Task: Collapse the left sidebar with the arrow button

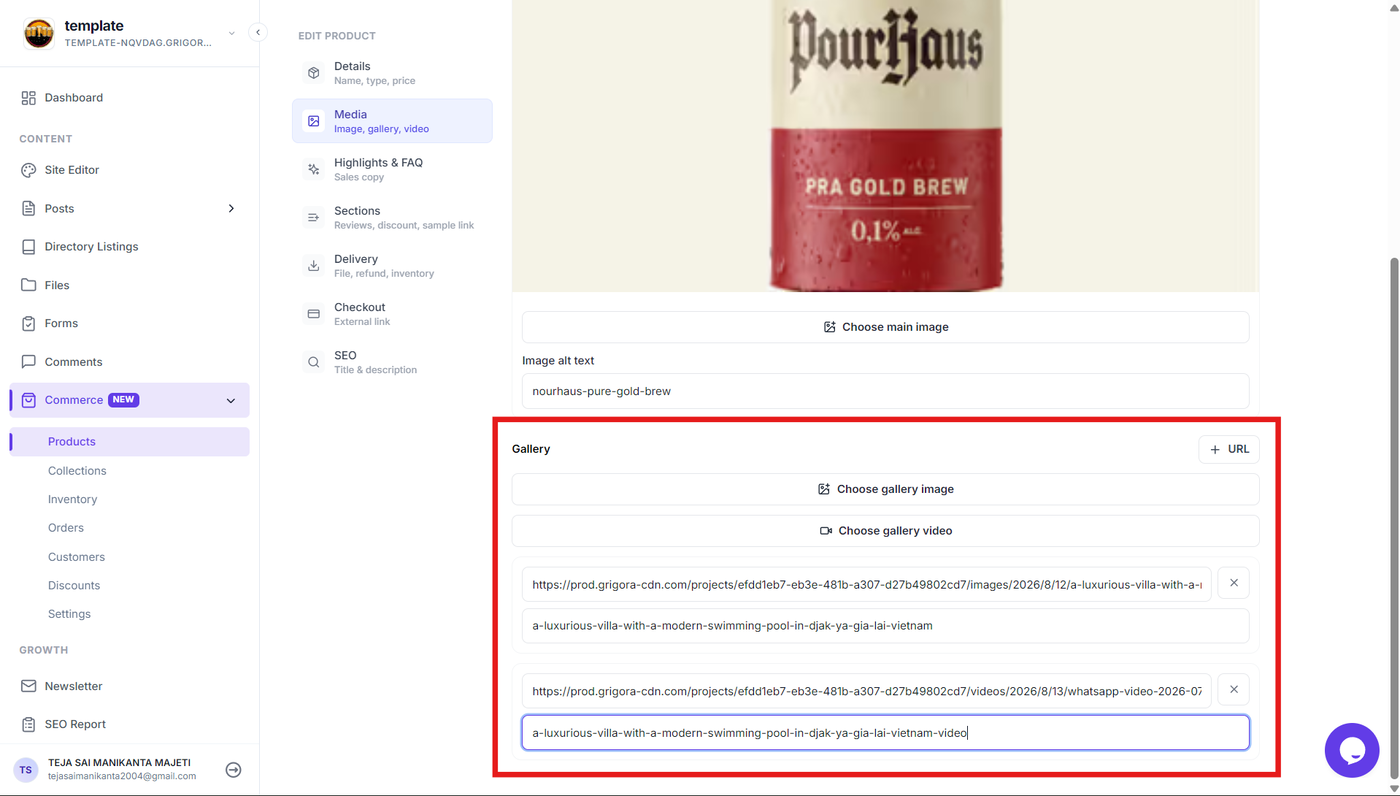Action: click(x=257, y=32)
